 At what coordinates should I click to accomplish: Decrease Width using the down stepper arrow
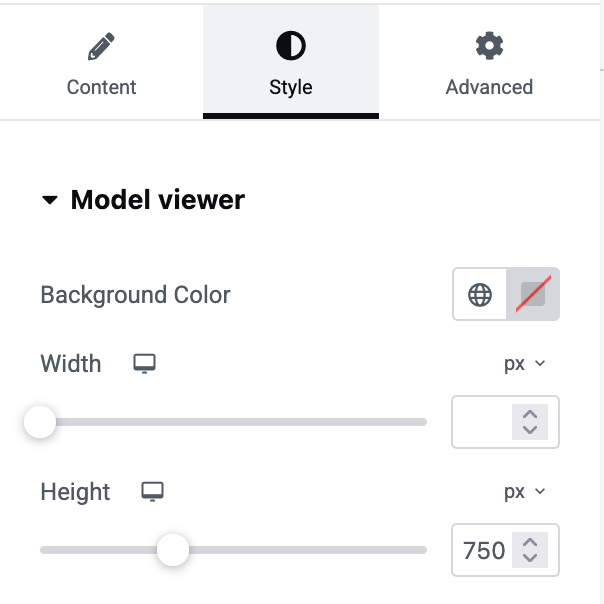point(530,430)
